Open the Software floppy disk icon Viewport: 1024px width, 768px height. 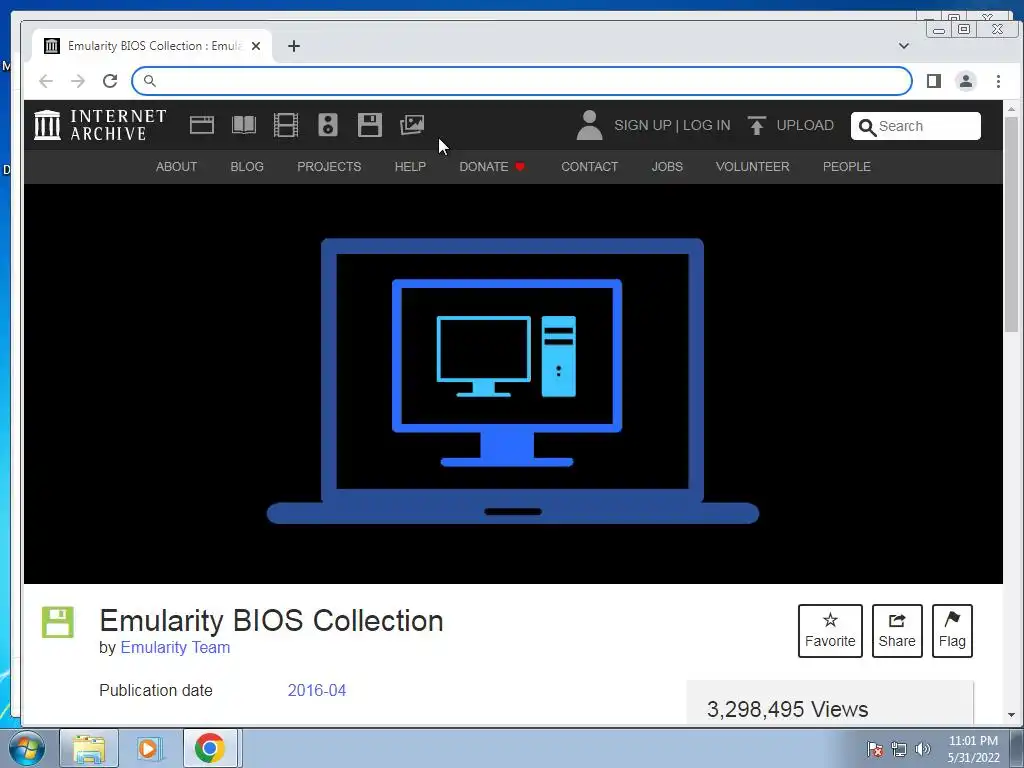370,125
